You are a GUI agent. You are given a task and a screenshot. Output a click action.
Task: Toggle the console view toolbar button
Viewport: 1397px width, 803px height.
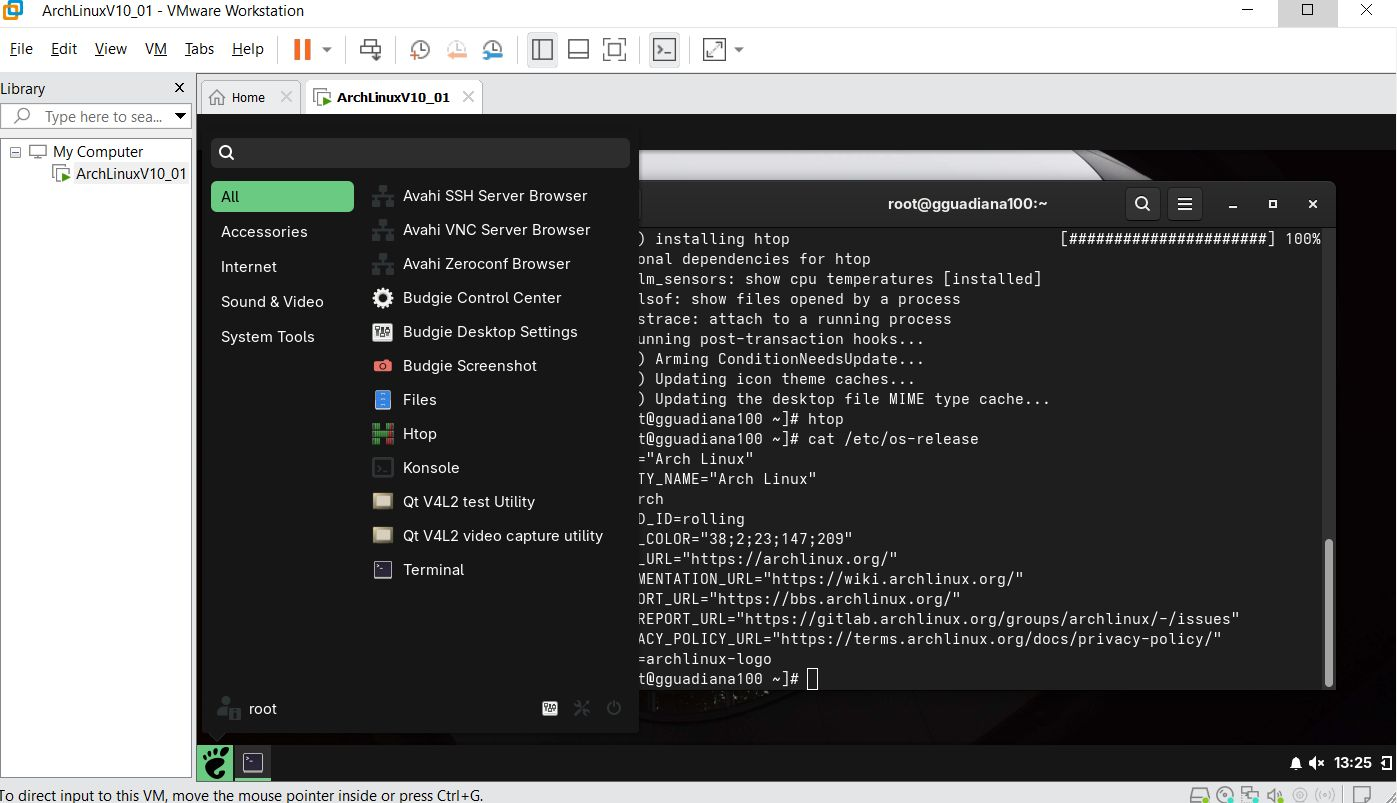pyautogui.click(x=664, y=50)
